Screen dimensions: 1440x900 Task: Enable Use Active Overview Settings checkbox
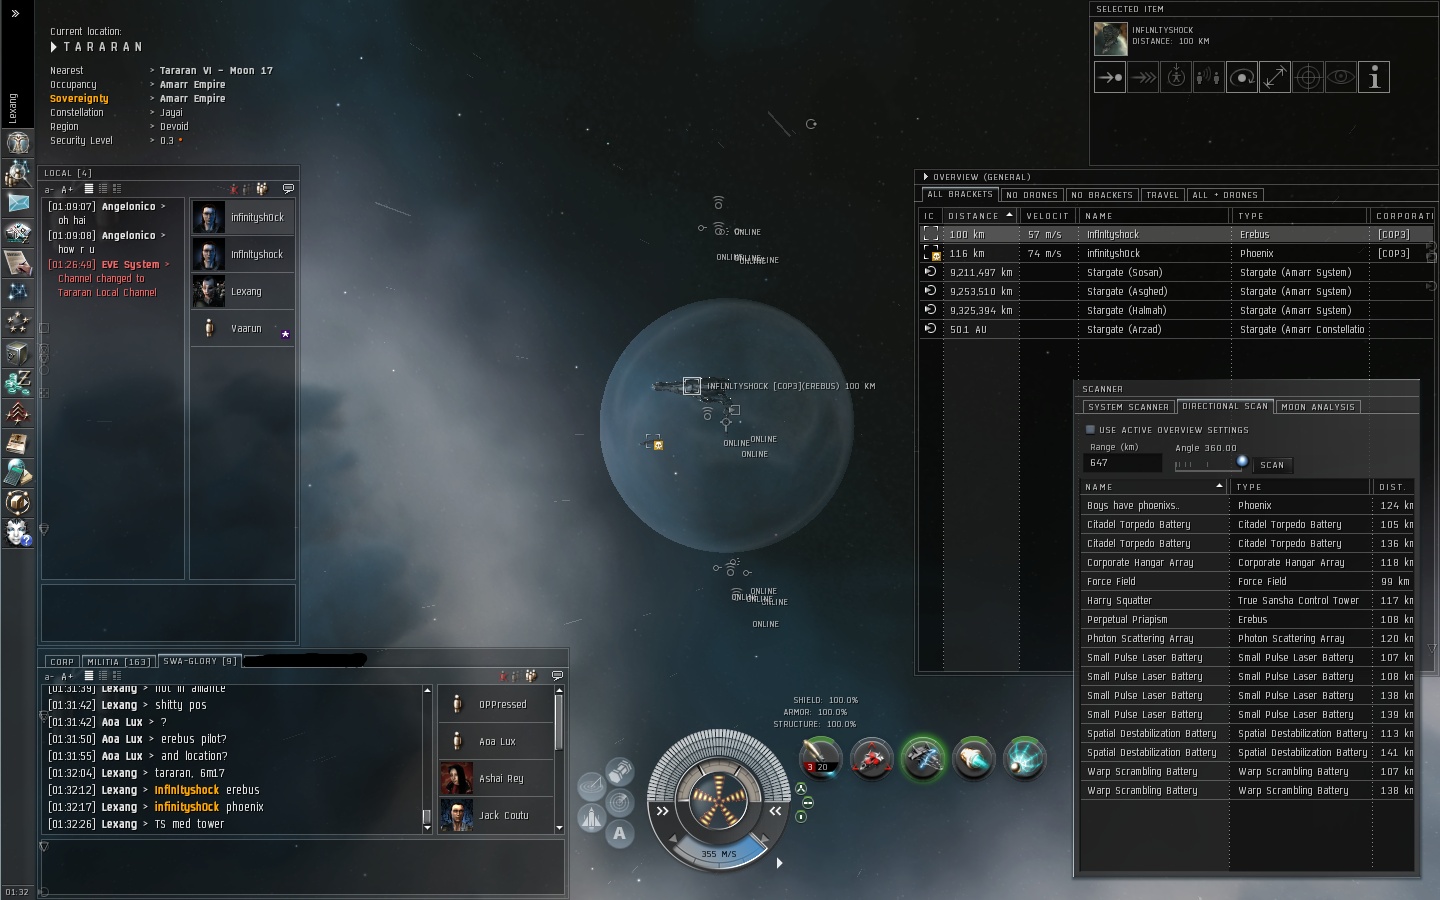tap(1090, 430)
